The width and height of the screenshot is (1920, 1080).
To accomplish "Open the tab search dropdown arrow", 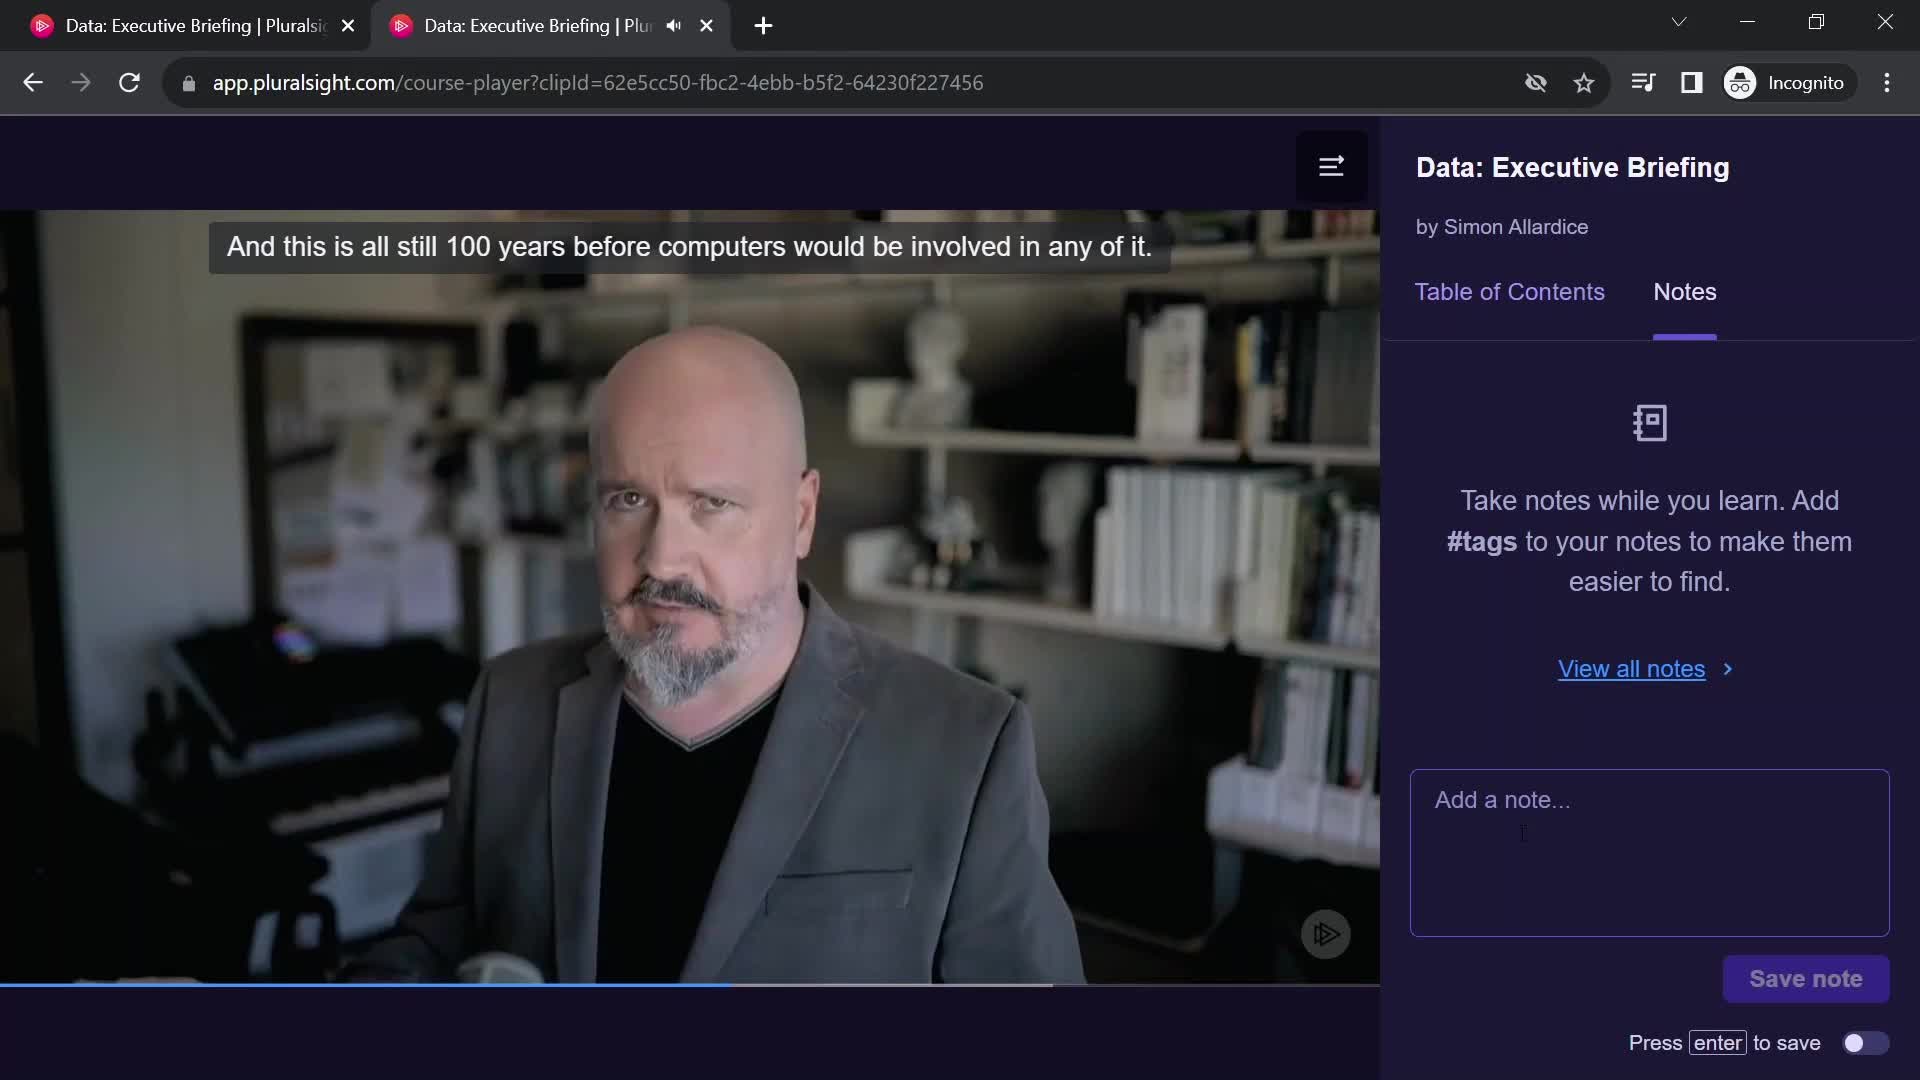I will [x=1679, y=22].
